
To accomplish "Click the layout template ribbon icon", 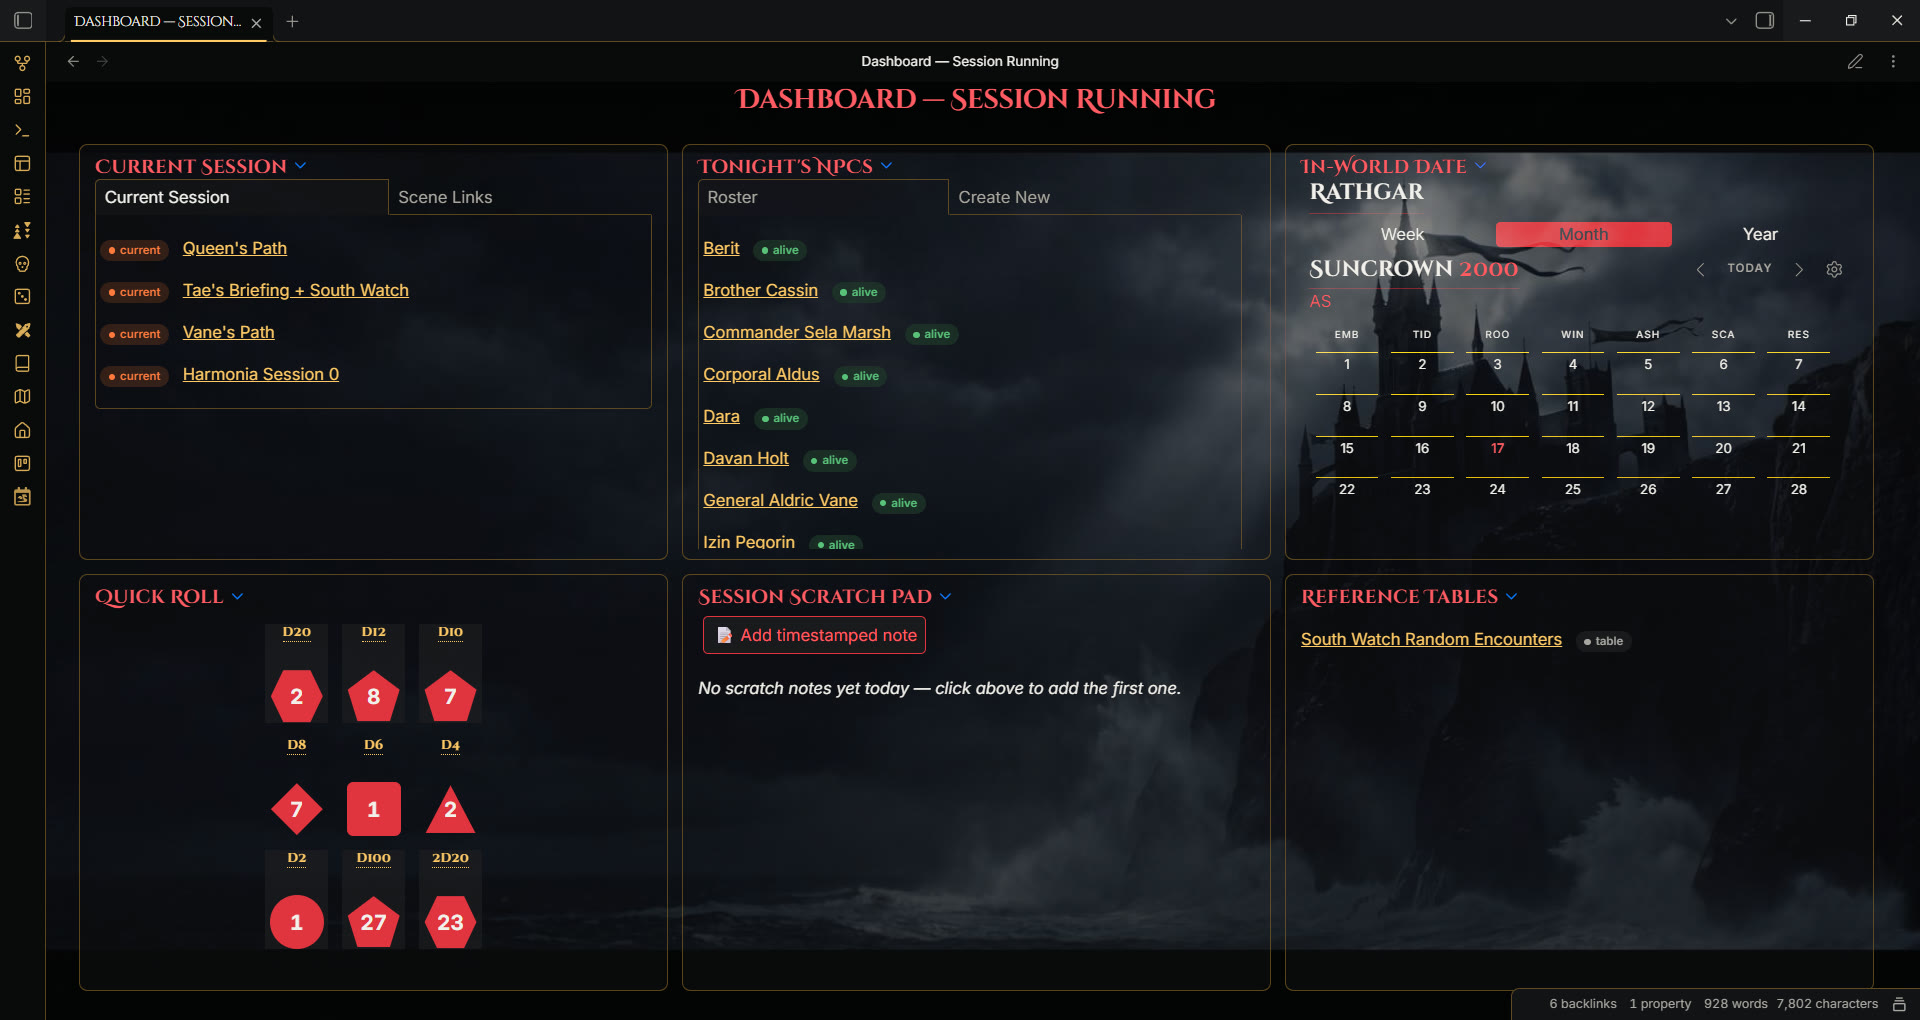I will pyautogui.click(x=22, y=163).
